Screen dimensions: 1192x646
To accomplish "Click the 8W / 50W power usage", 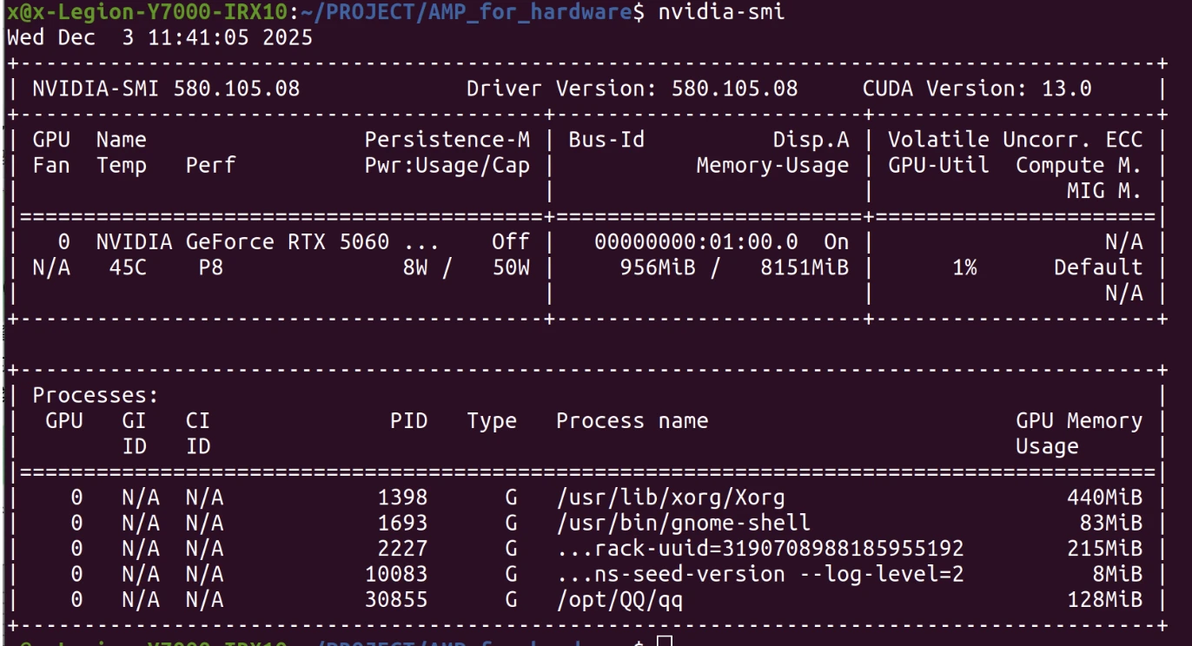I will pos(466,268).
